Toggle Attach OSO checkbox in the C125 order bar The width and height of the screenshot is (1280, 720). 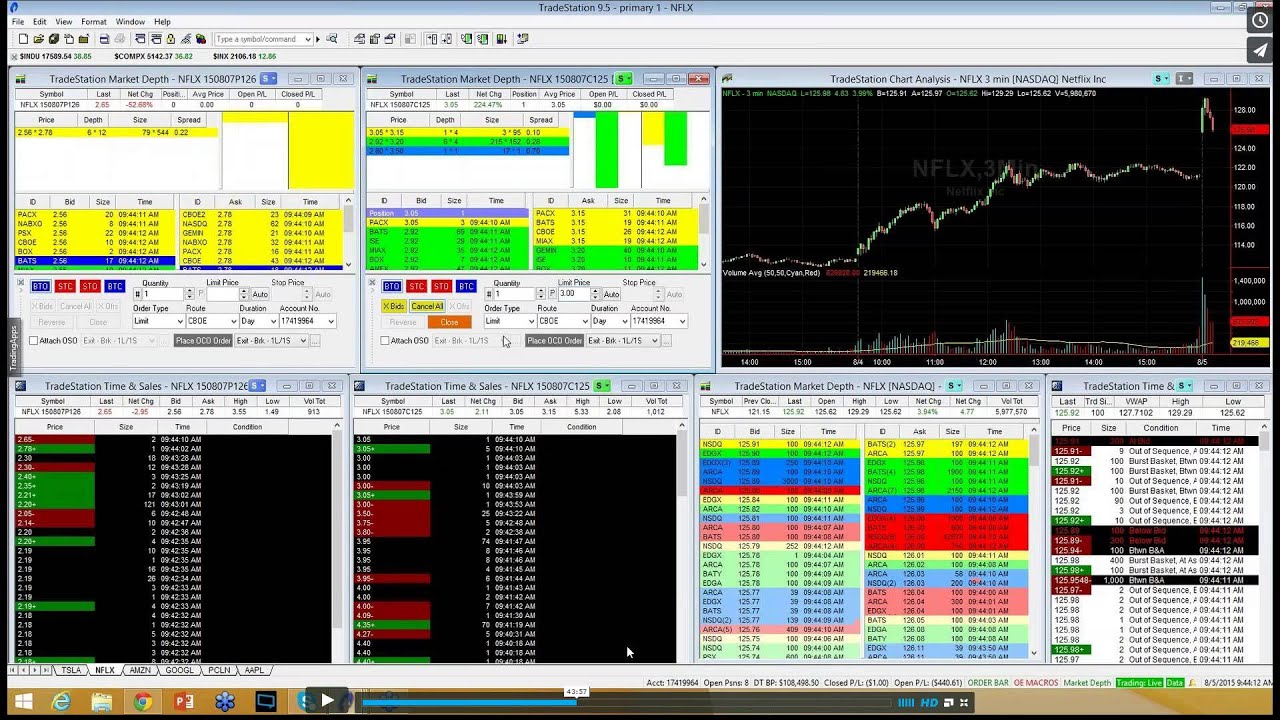[385, 340]
